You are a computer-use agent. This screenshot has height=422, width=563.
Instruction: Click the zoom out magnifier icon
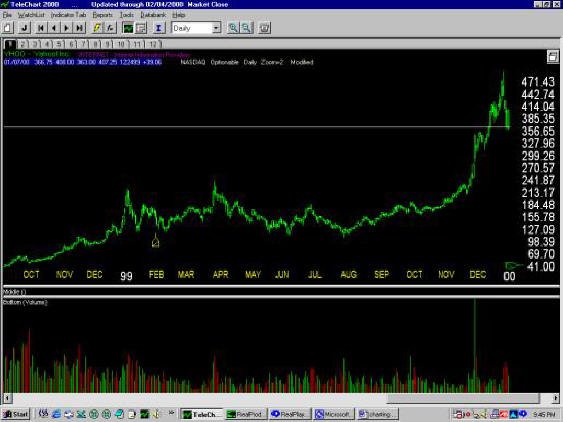(246, 28)
